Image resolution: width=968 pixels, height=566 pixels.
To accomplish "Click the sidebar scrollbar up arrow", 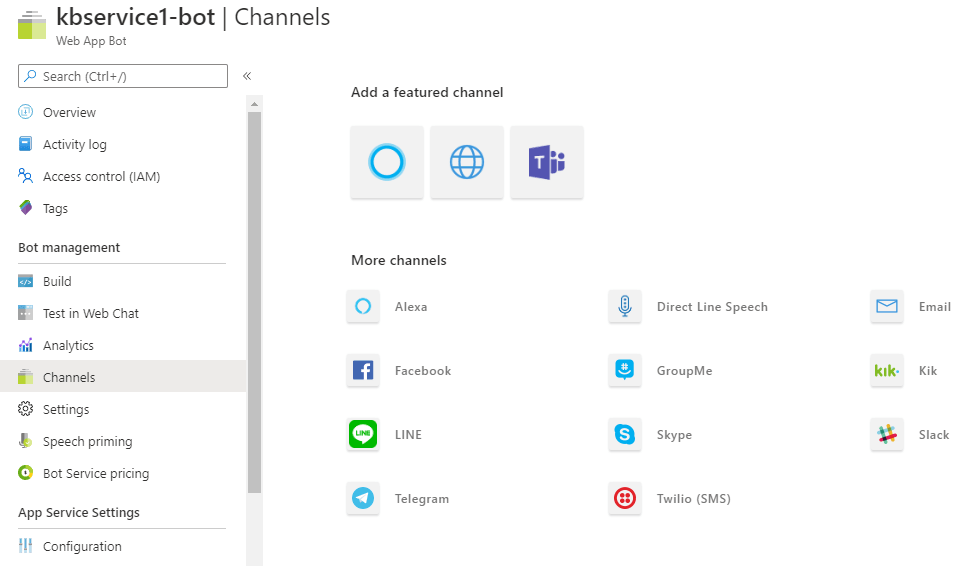I will pyautogui.click(x=254, y=104).
